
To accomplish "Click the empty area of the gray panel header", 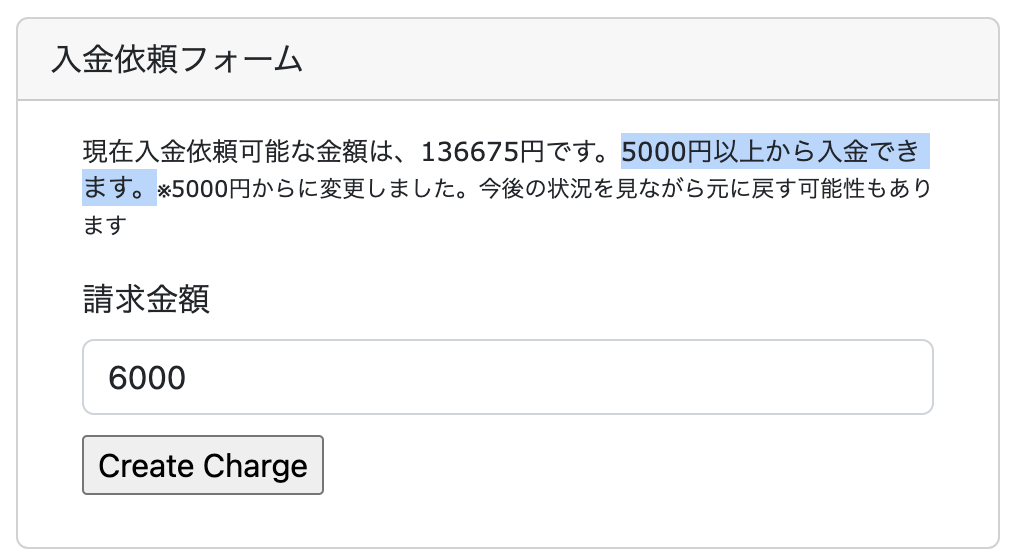I will click(650, 60).
